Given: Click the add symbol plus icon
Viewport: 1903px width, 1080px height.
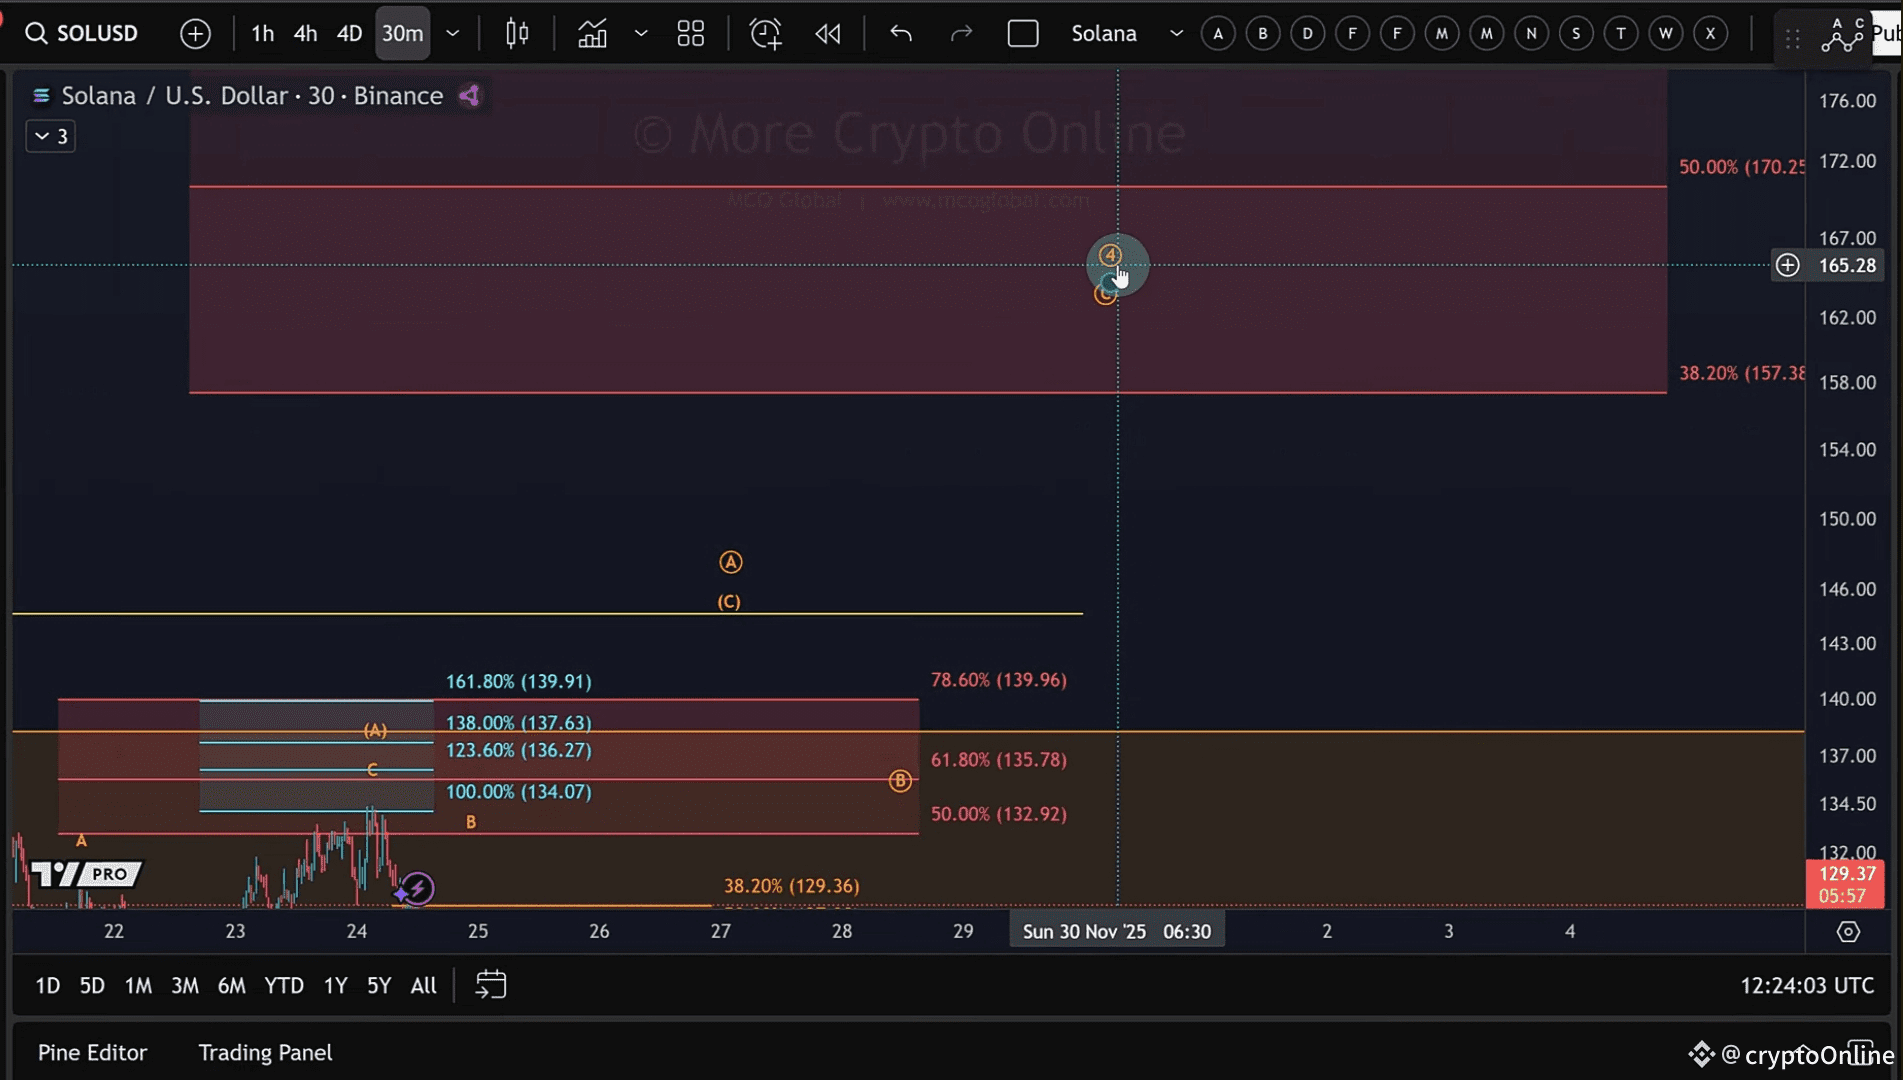Looking at the screenshot, I should [195, 33].
